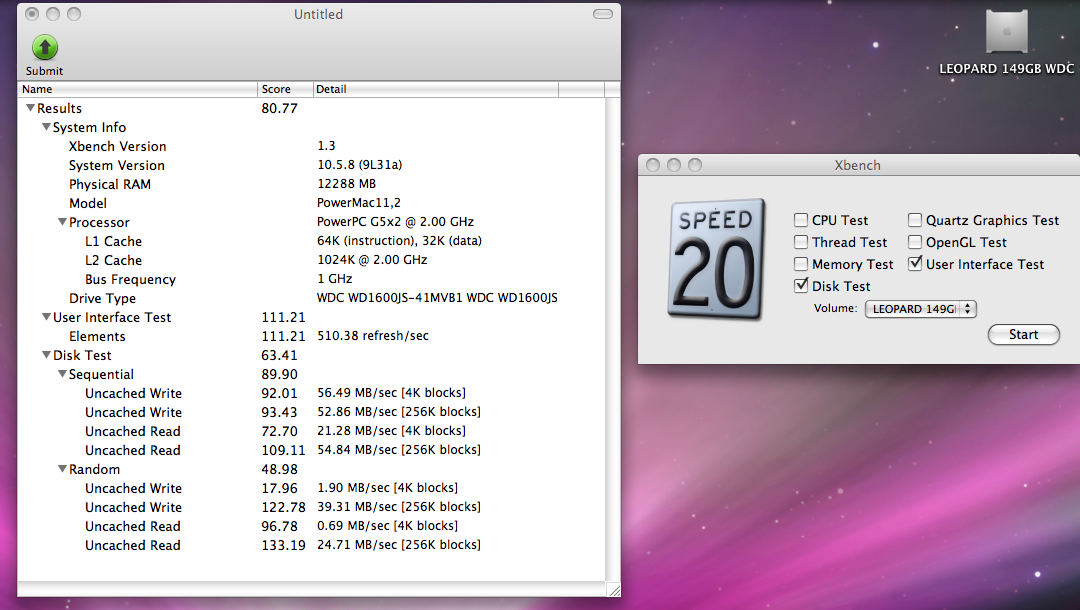The image size is (1080, 610).
Task: Click the green Submit arrow icon
Action: tap(45, 48)
